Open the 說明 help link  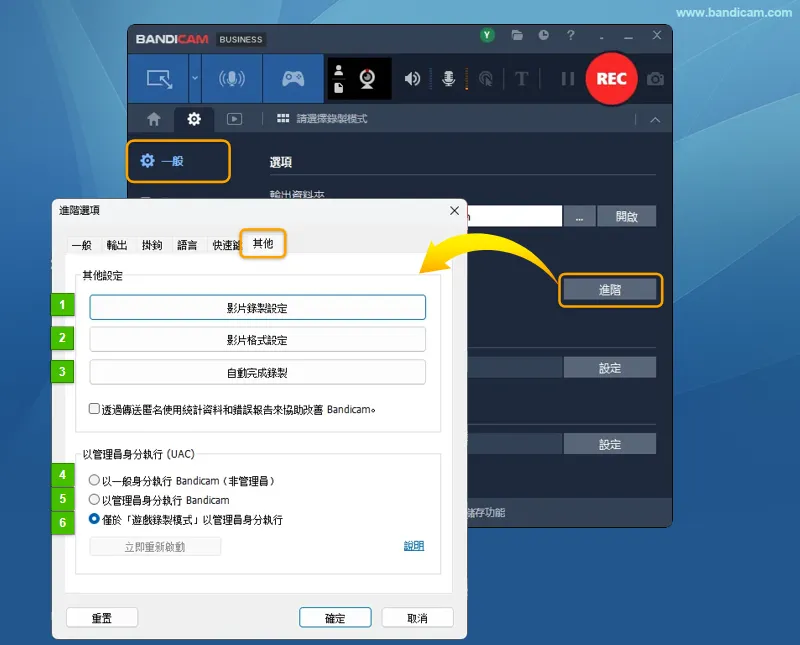(x=414, y=545)
